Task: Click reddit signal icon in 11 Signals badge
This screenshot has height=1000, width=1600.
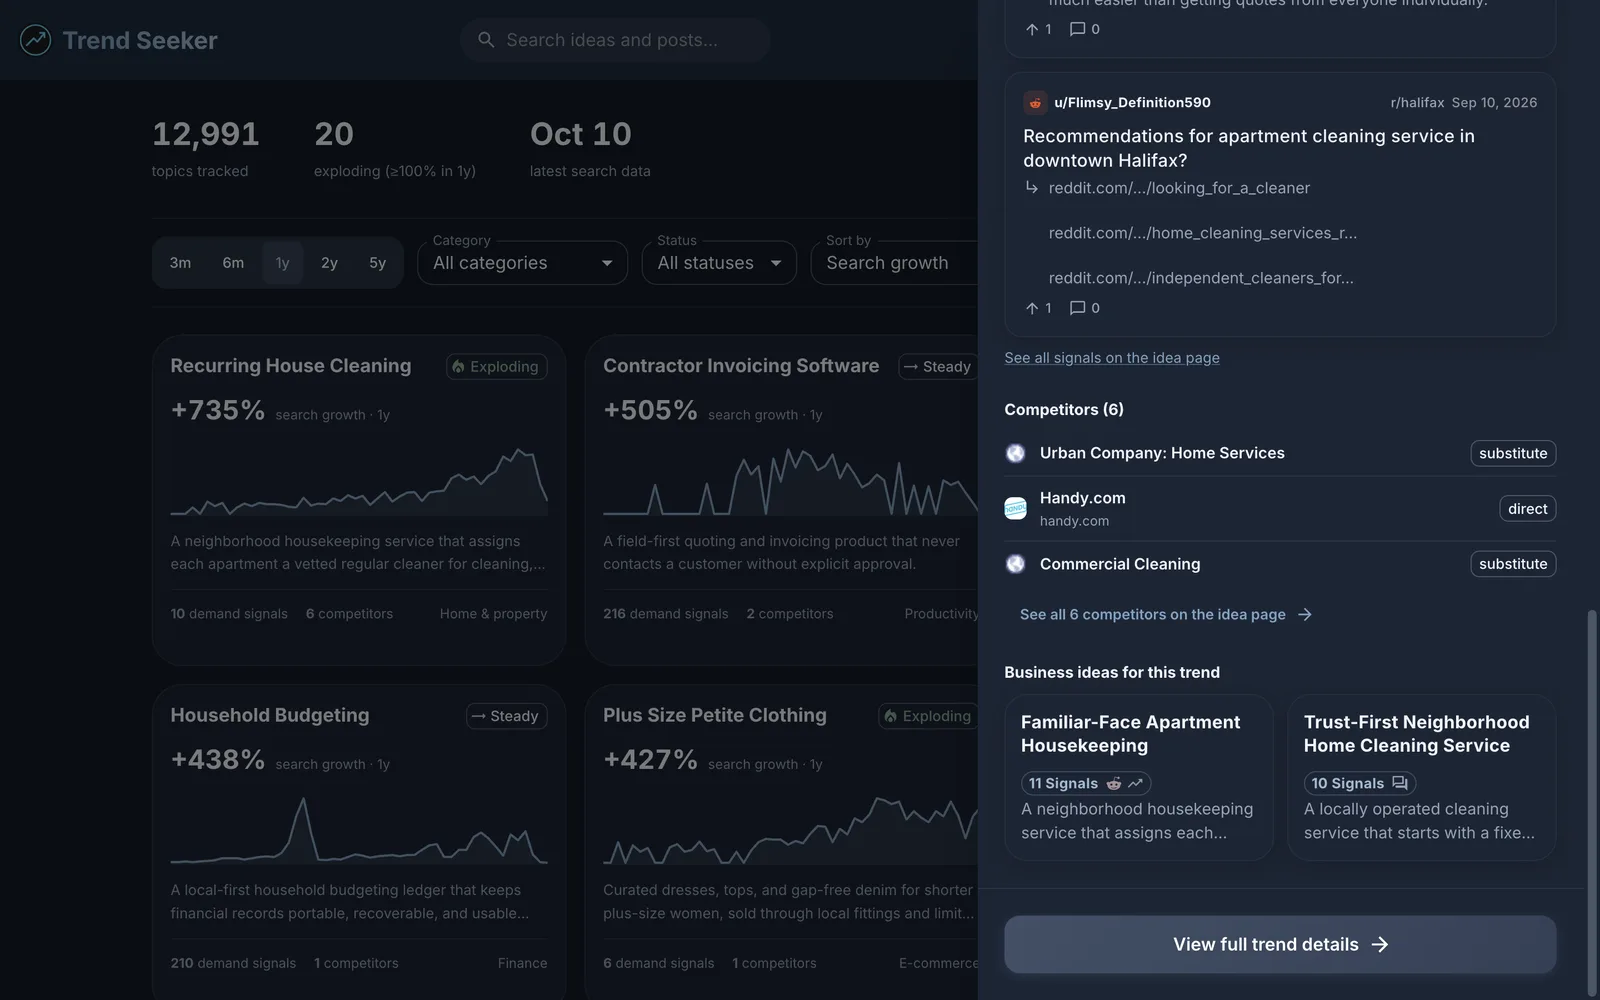Action: click(x=1113, y=783)
